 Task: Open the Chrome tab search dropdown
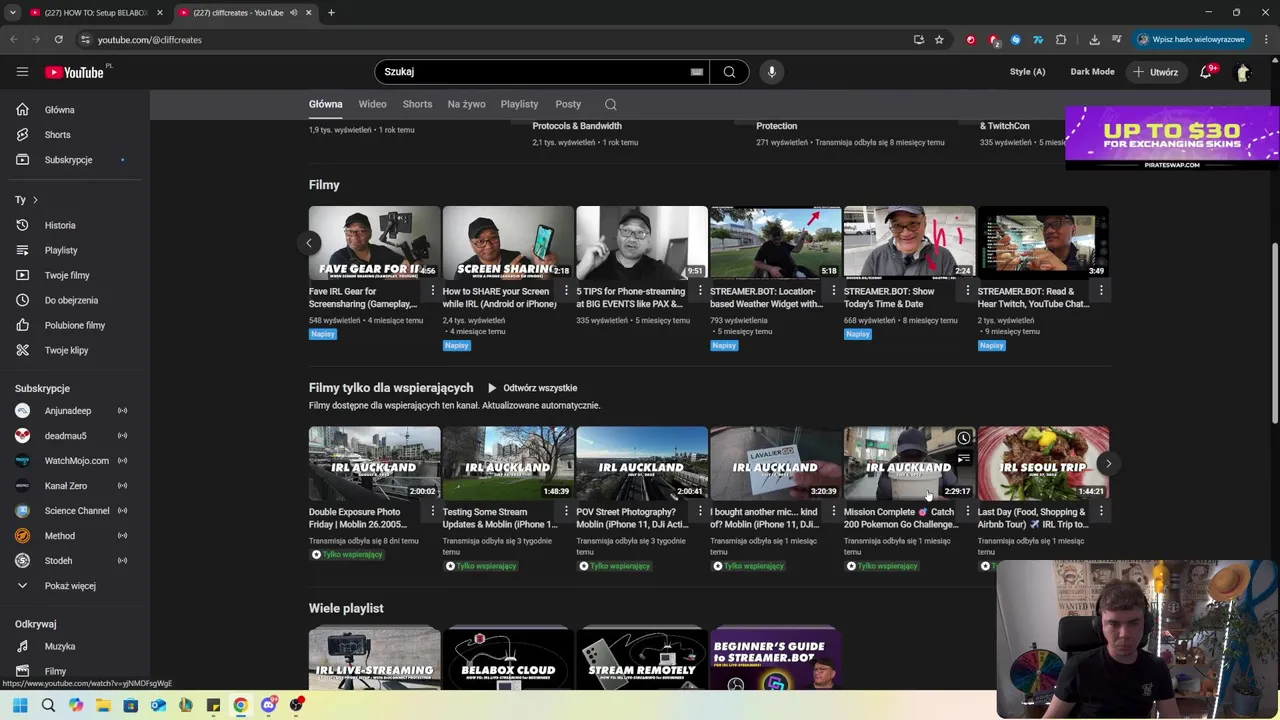pyautogui.click(x=13, y=13)
